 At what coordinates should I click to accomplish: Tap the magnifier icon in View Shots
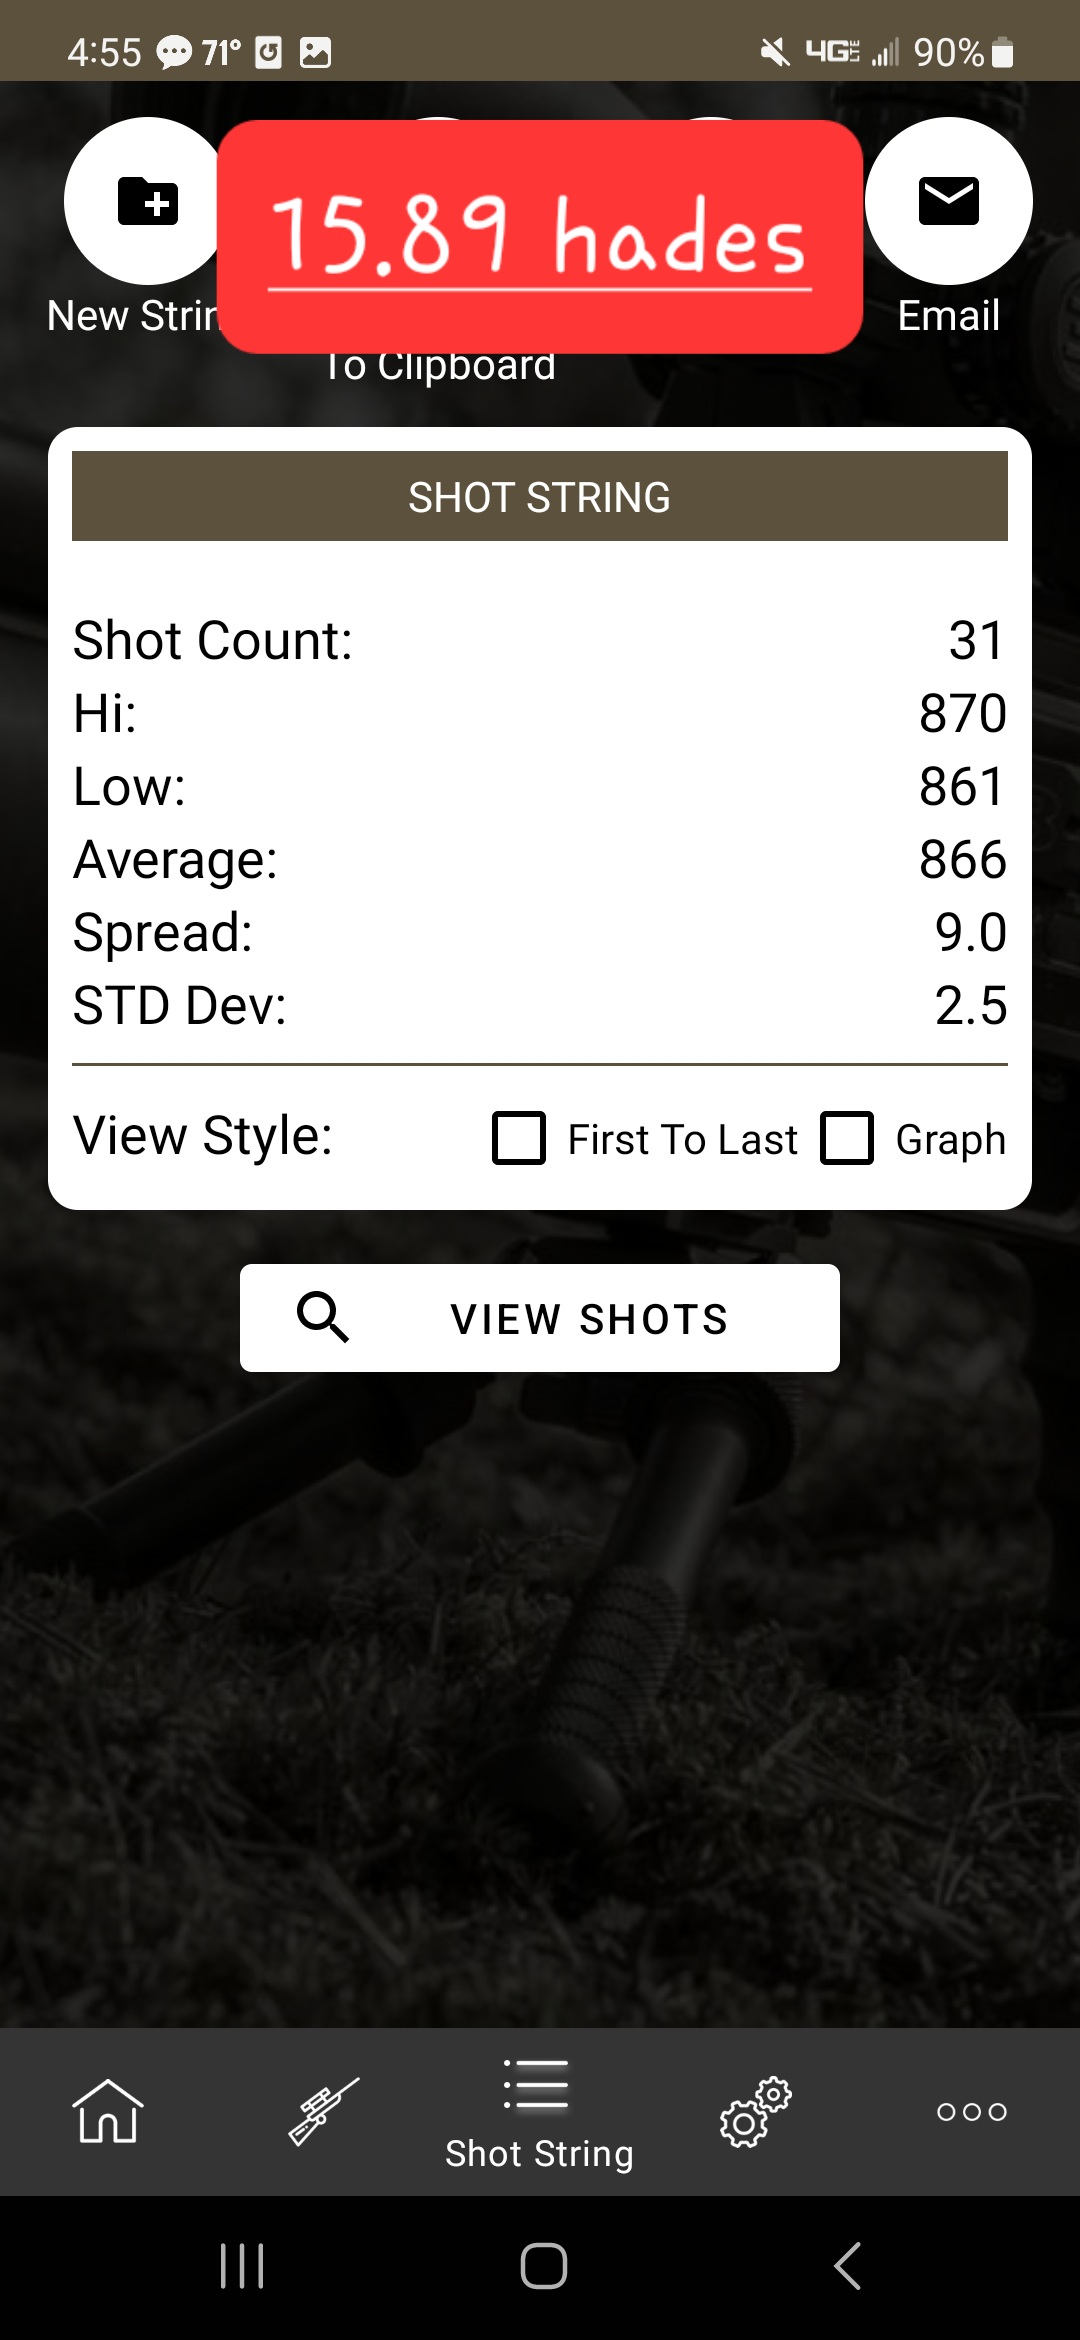point(323,1317)
